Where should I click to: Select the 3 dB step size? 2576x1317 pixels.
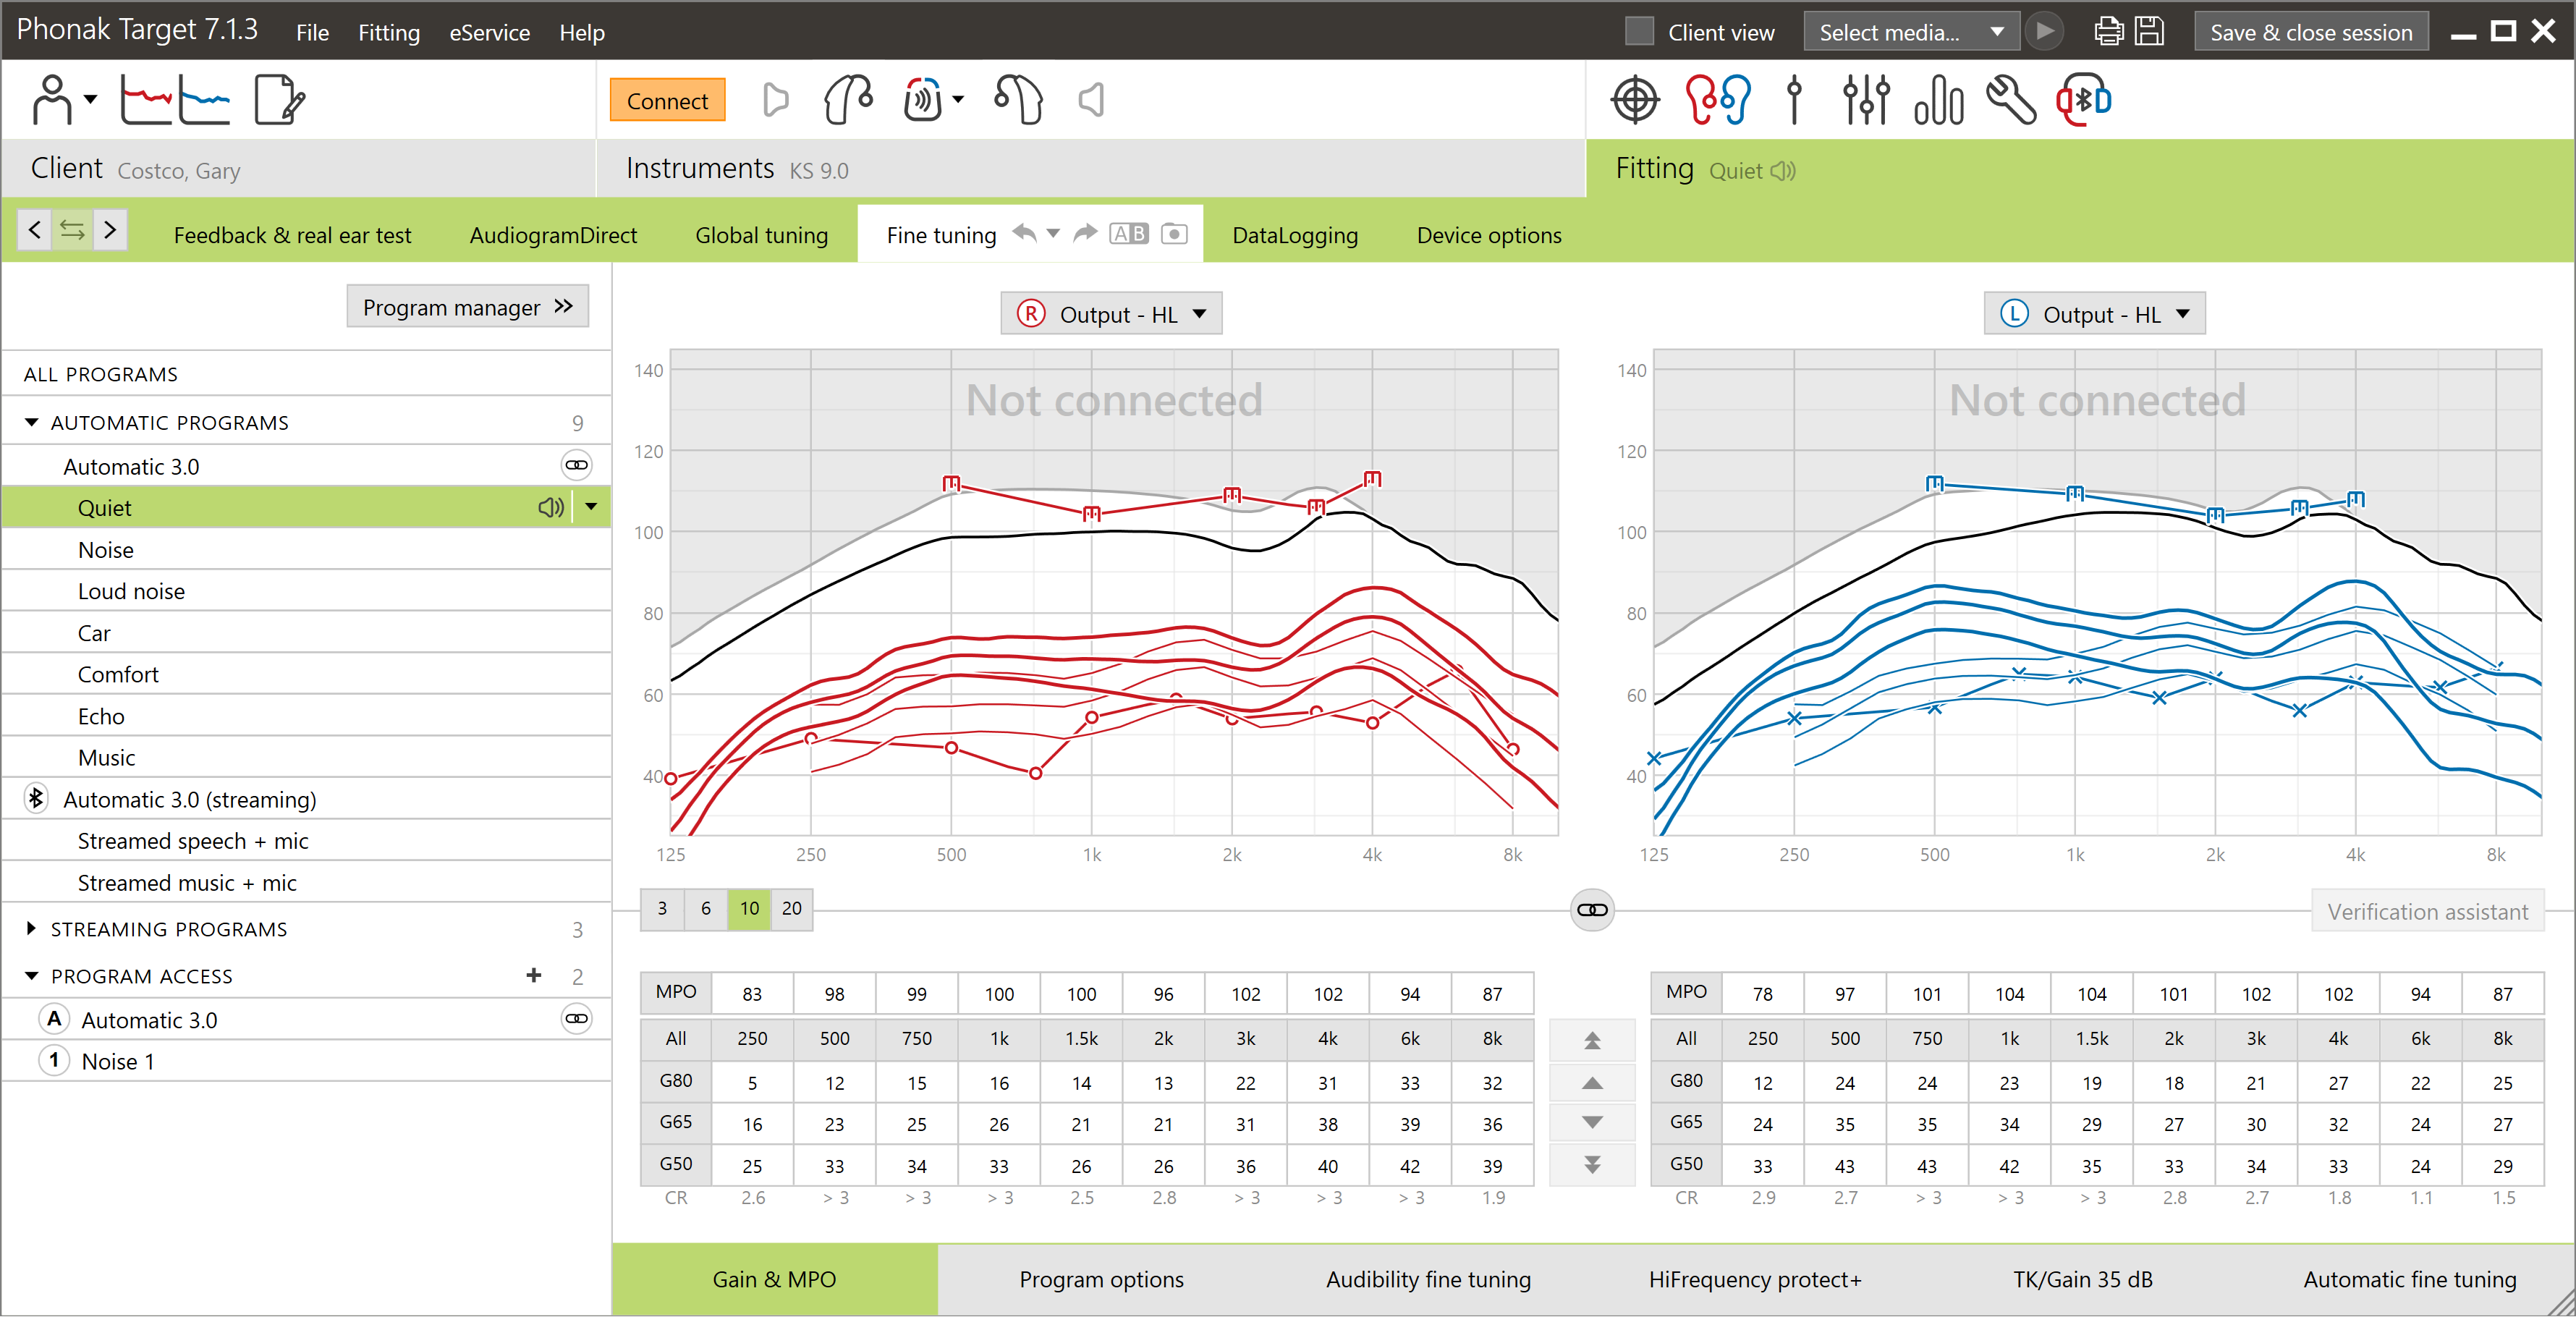[662, 908]
